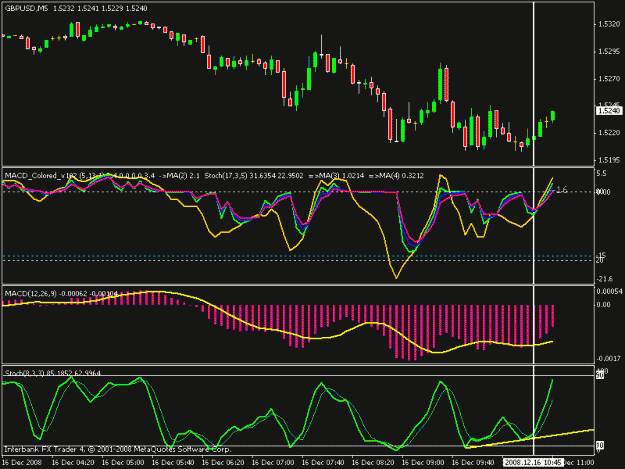Click the -21.6 scale value

point(604,279)
